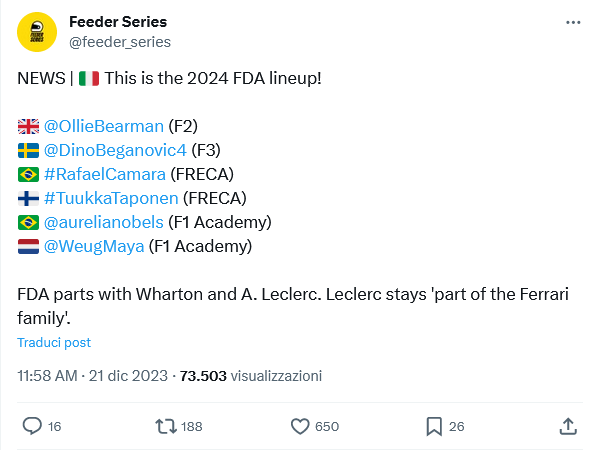Viewport: 598px width, 450px height.
Task: Click the 650 likes count
Action: click(327, 426)
